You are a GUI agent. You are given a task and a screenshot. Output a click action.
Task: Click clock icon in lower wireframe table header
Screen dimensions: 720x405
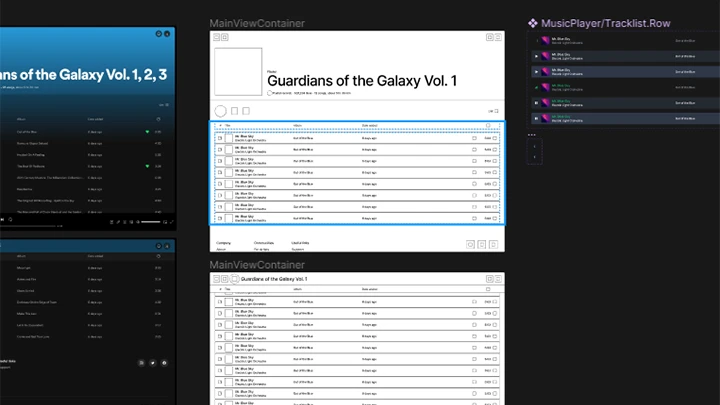(x=488, y=289)
